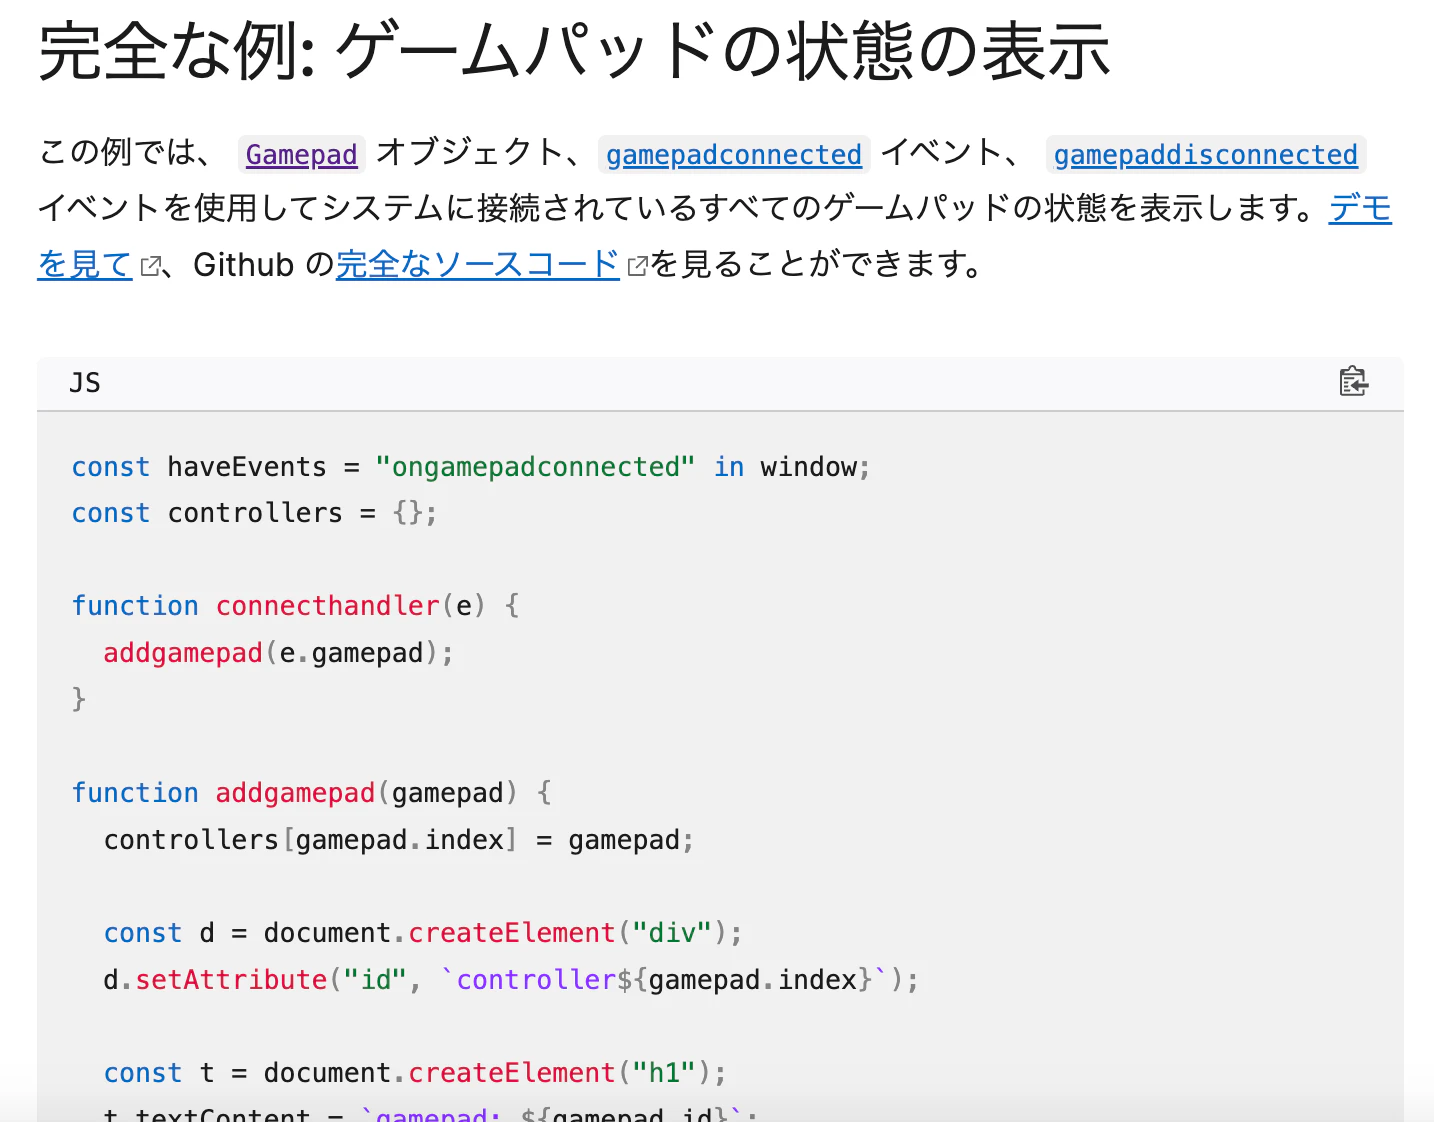Open the gamepadconnected event link
This screenshot has width=1434, height=1122.
coord(734,154)
